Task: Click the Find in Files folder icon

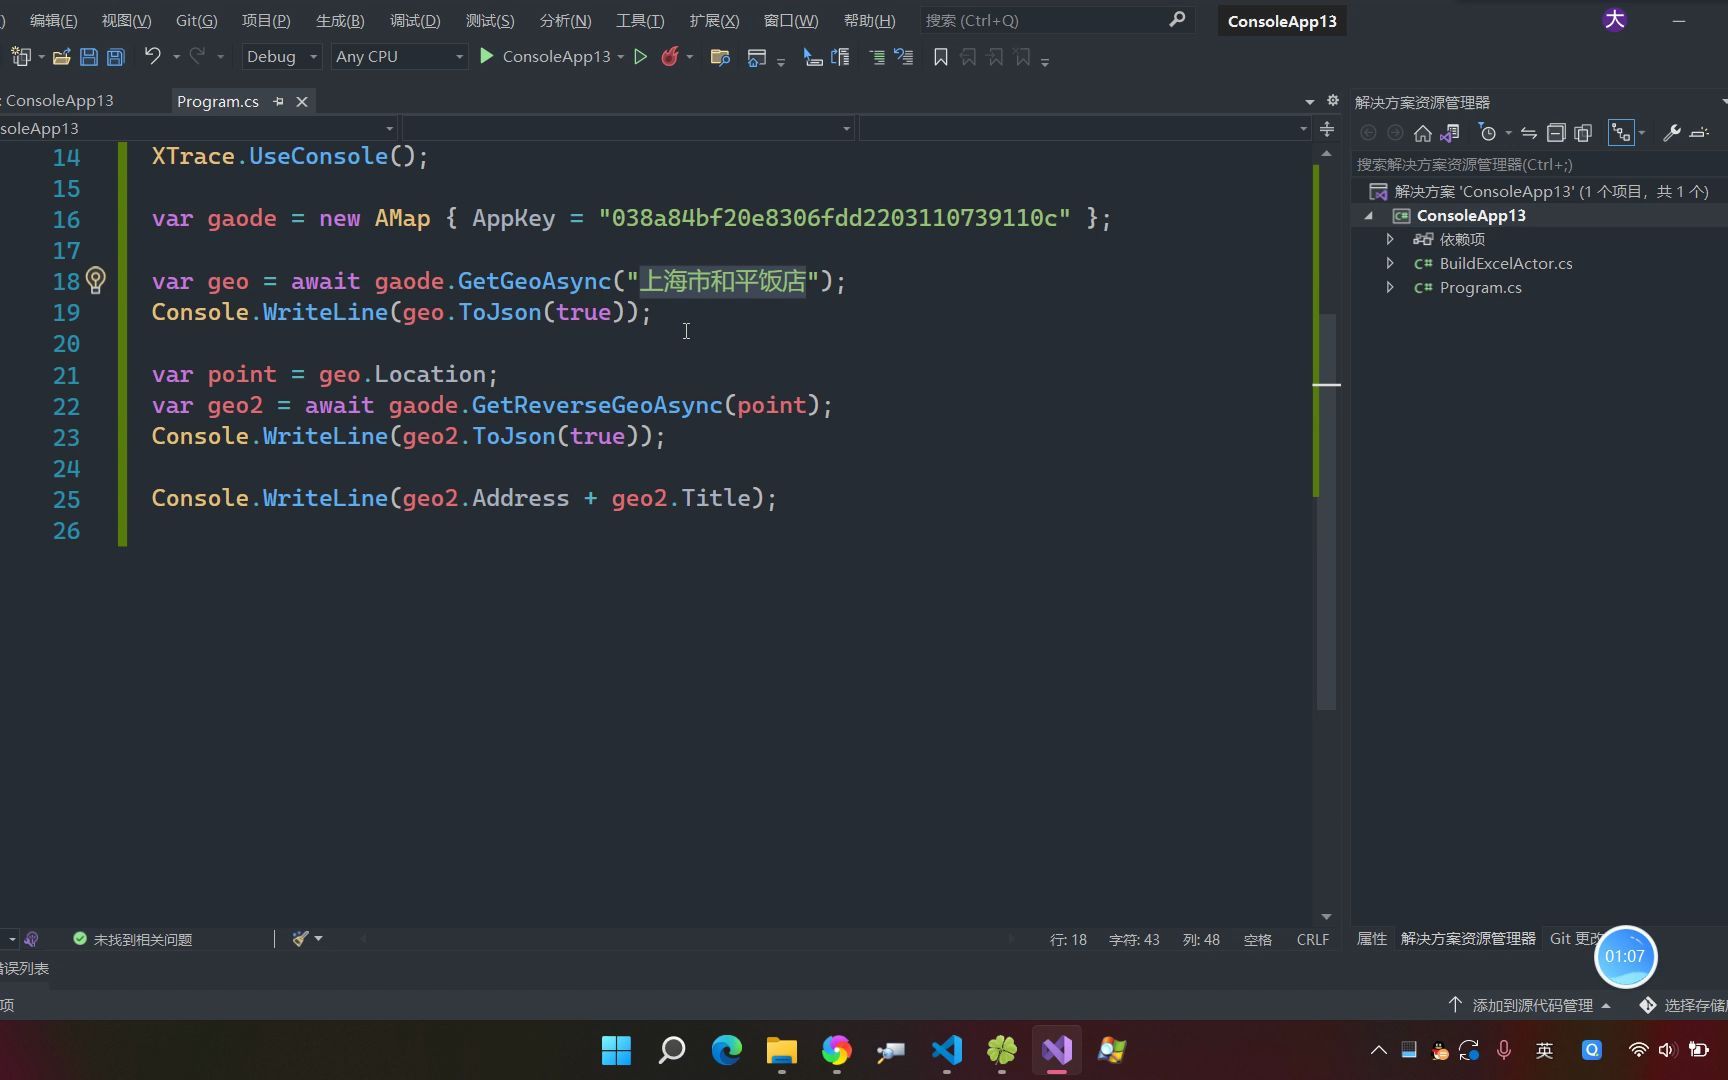Action: [720, 57]
